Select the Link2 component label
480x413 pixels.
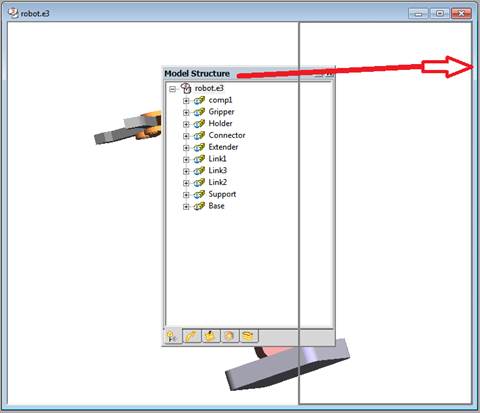pyautogui.click(x=217, y=182)
